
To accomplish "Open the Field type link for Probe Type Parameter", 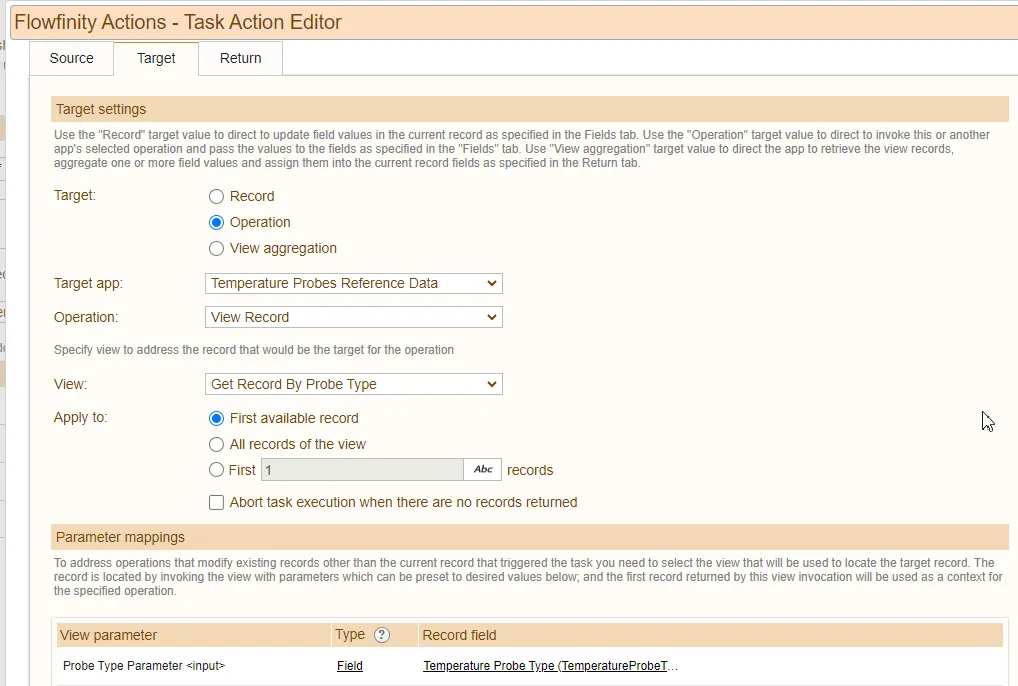I will [350, 666].
